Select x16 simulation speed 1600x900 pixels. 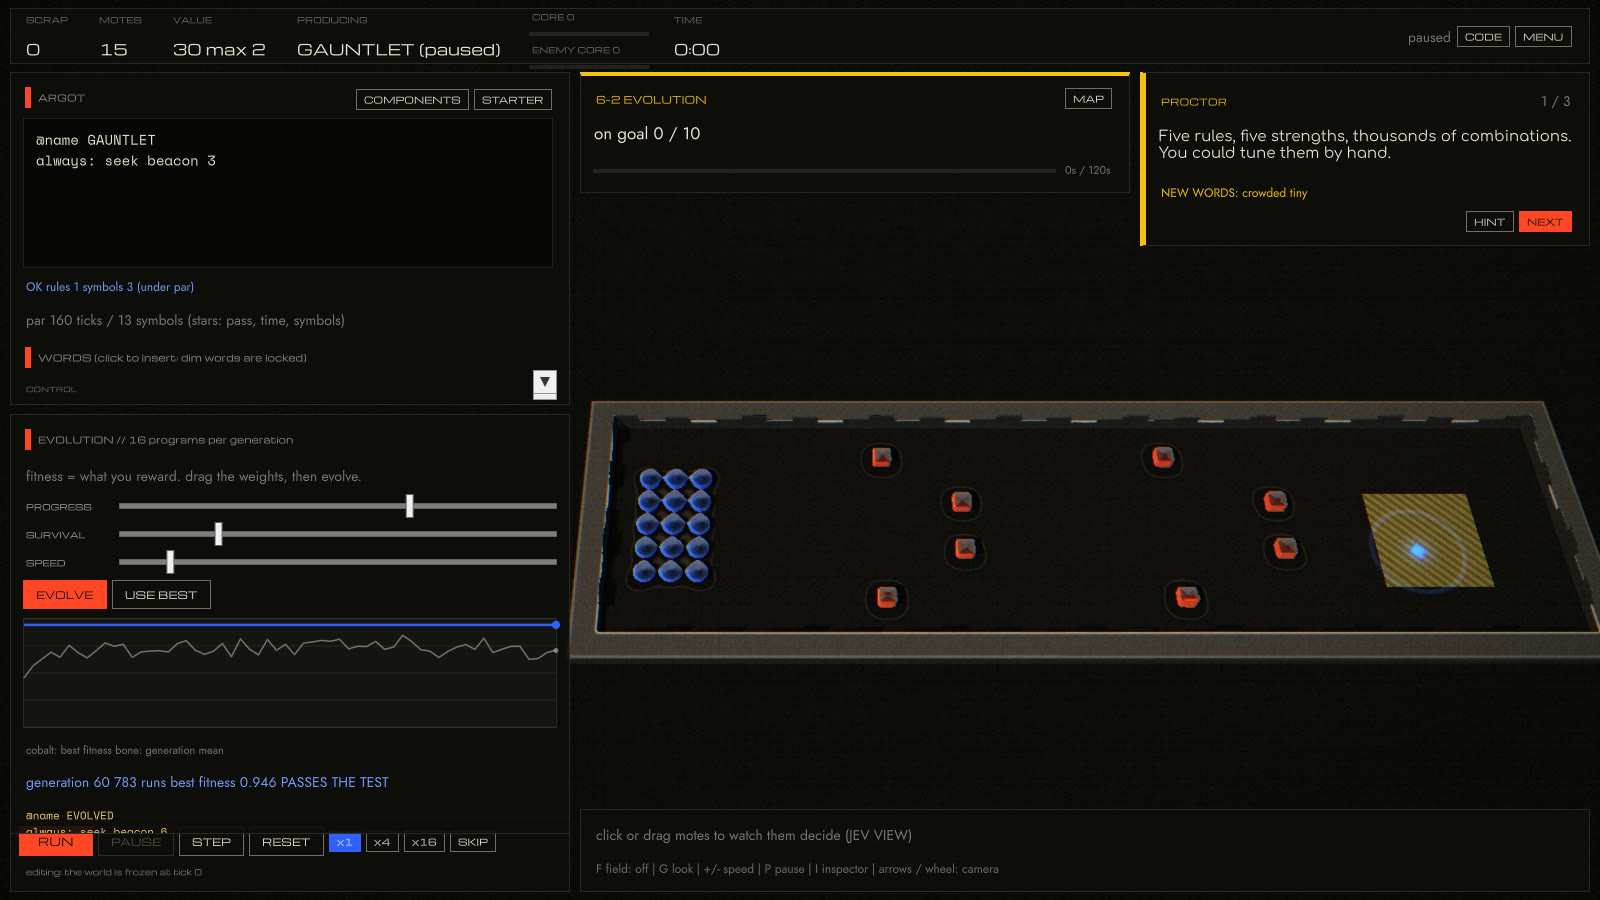pyautogui.click(x=424, y=843)
